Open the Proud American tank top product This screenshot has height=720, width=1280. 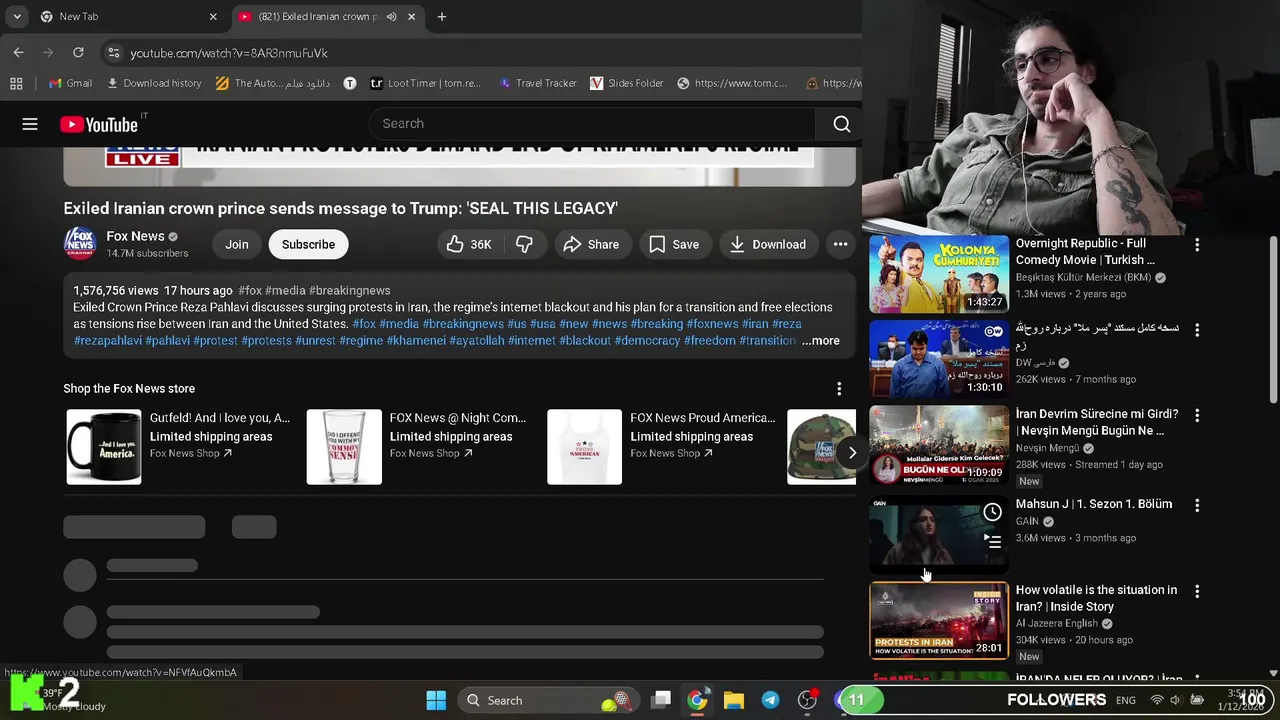[584, 447]
